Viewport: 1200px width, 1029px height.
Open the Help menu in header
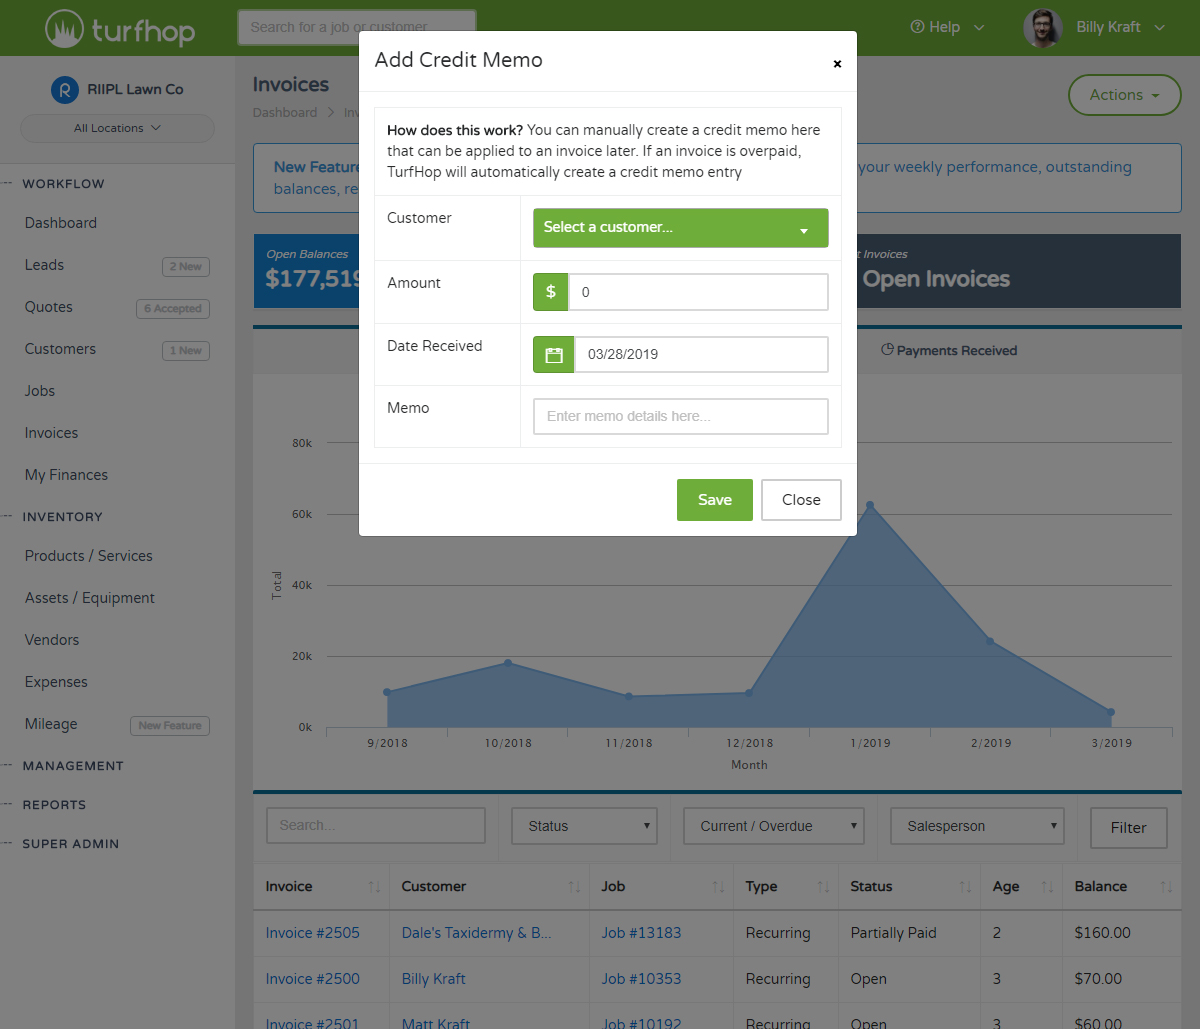coord(946,28)
